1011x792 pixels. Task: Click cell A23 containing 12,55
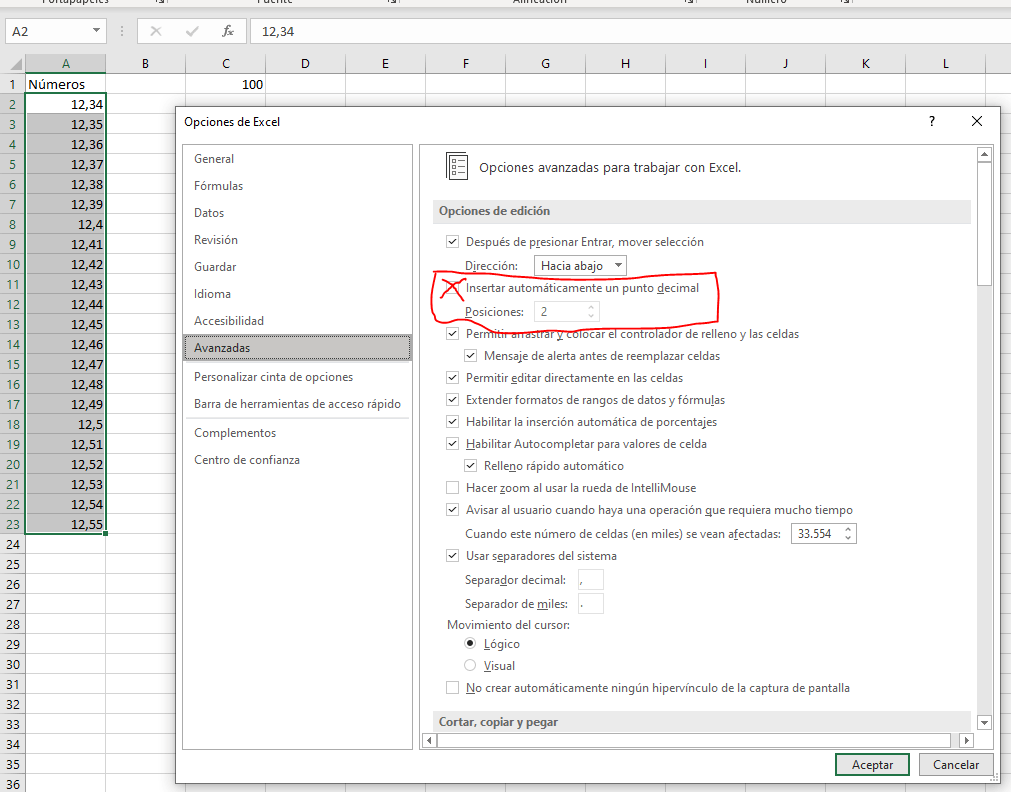tap(65, 524)
